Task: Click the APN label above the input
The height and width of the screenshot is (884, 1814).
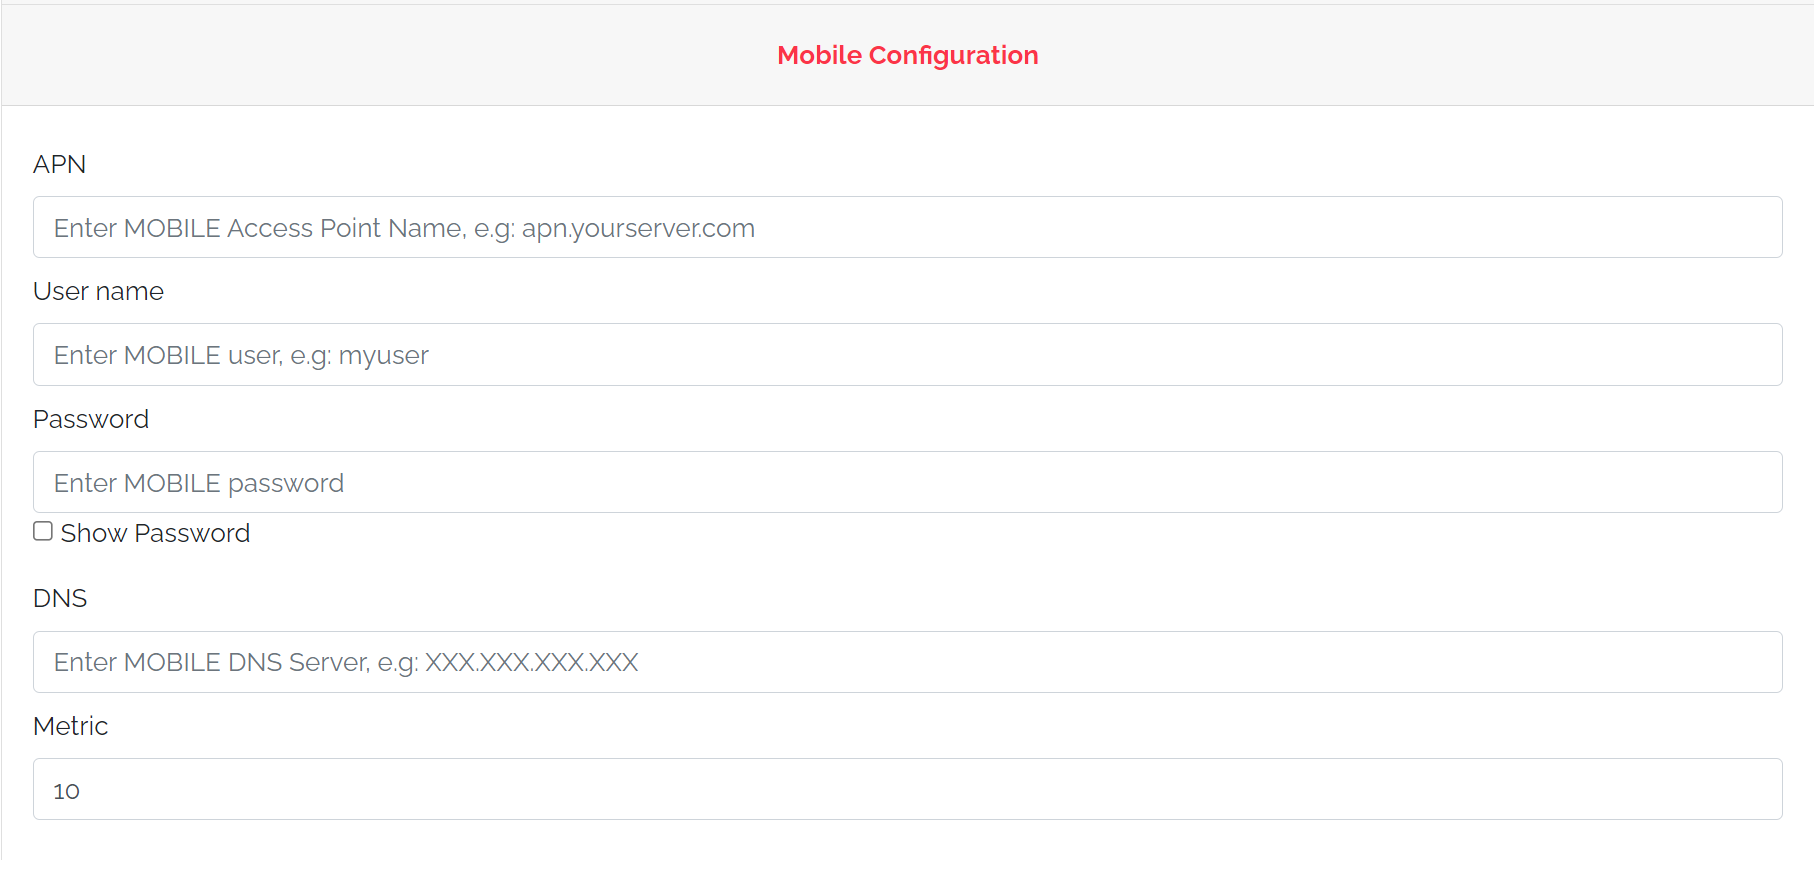Action: (x=59, y=164)
